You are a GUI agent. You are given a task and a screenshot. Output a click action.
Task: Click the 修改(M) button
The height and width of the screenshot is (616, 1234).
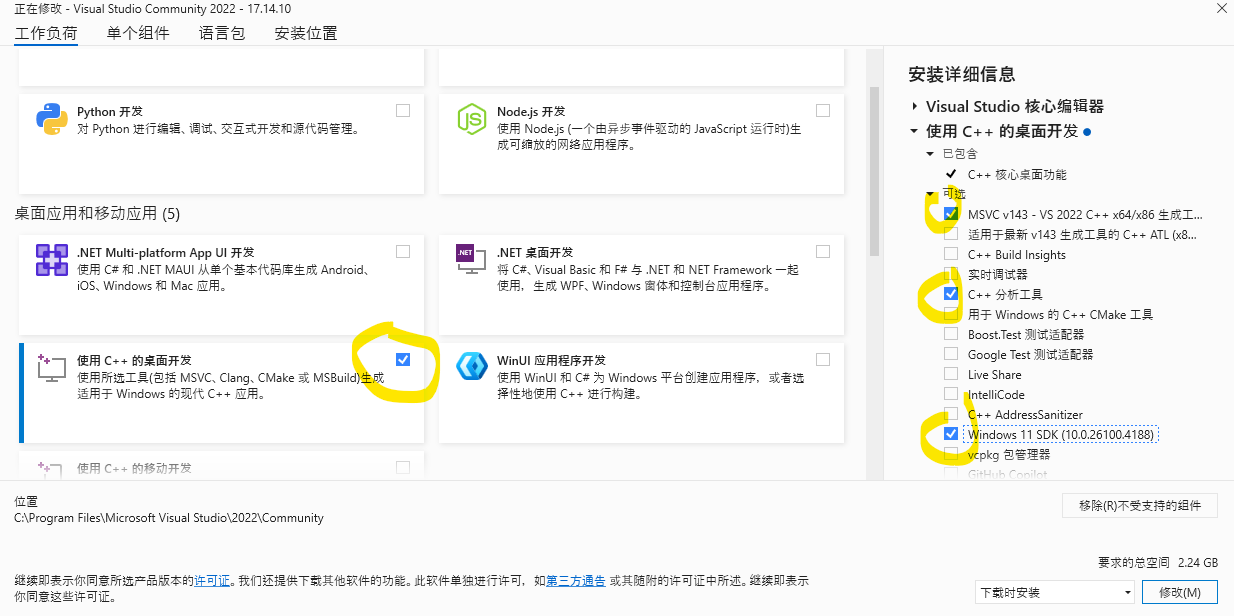[1180, 592]
